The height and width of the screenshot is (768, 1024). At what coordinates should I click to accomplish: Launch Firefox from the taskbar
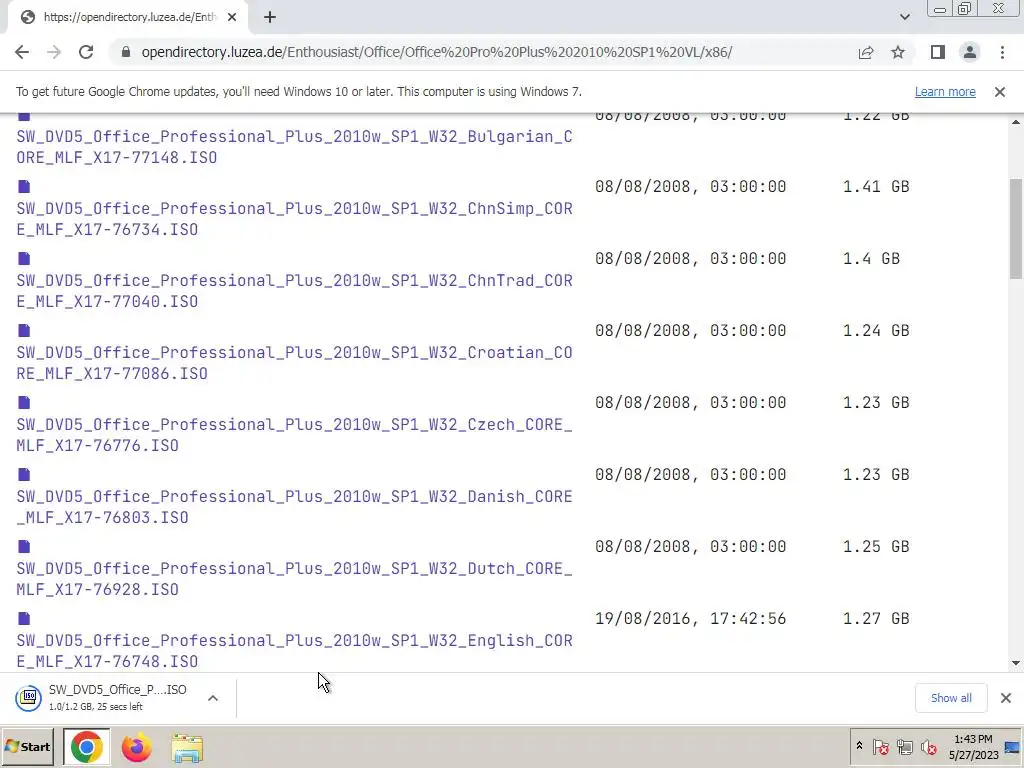(x=136, y=747)
